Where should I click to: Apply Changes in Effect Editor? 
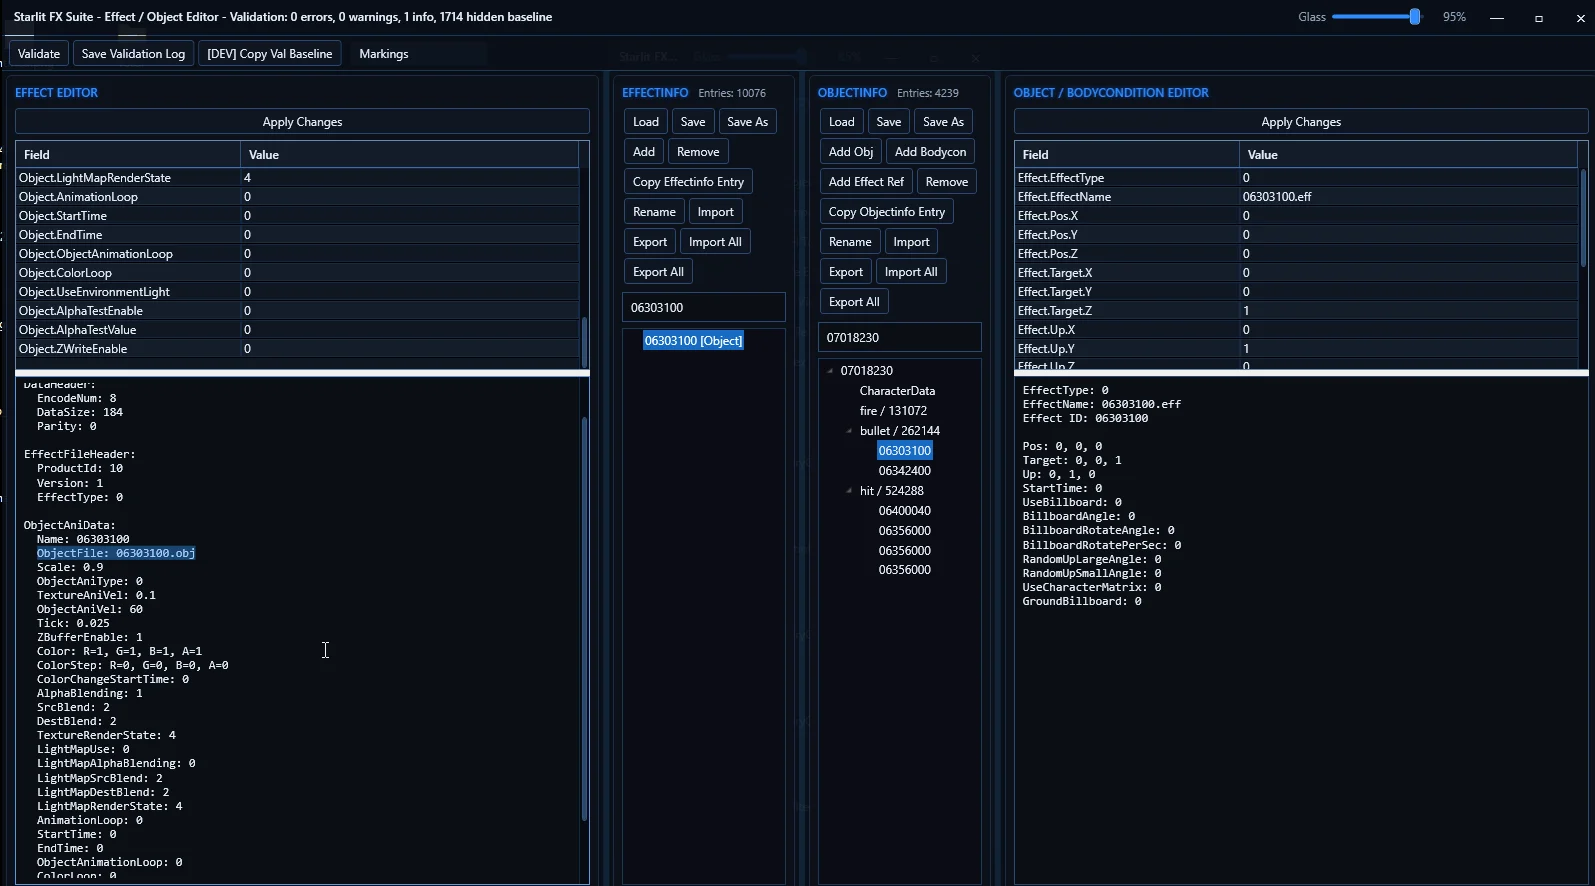302,122
